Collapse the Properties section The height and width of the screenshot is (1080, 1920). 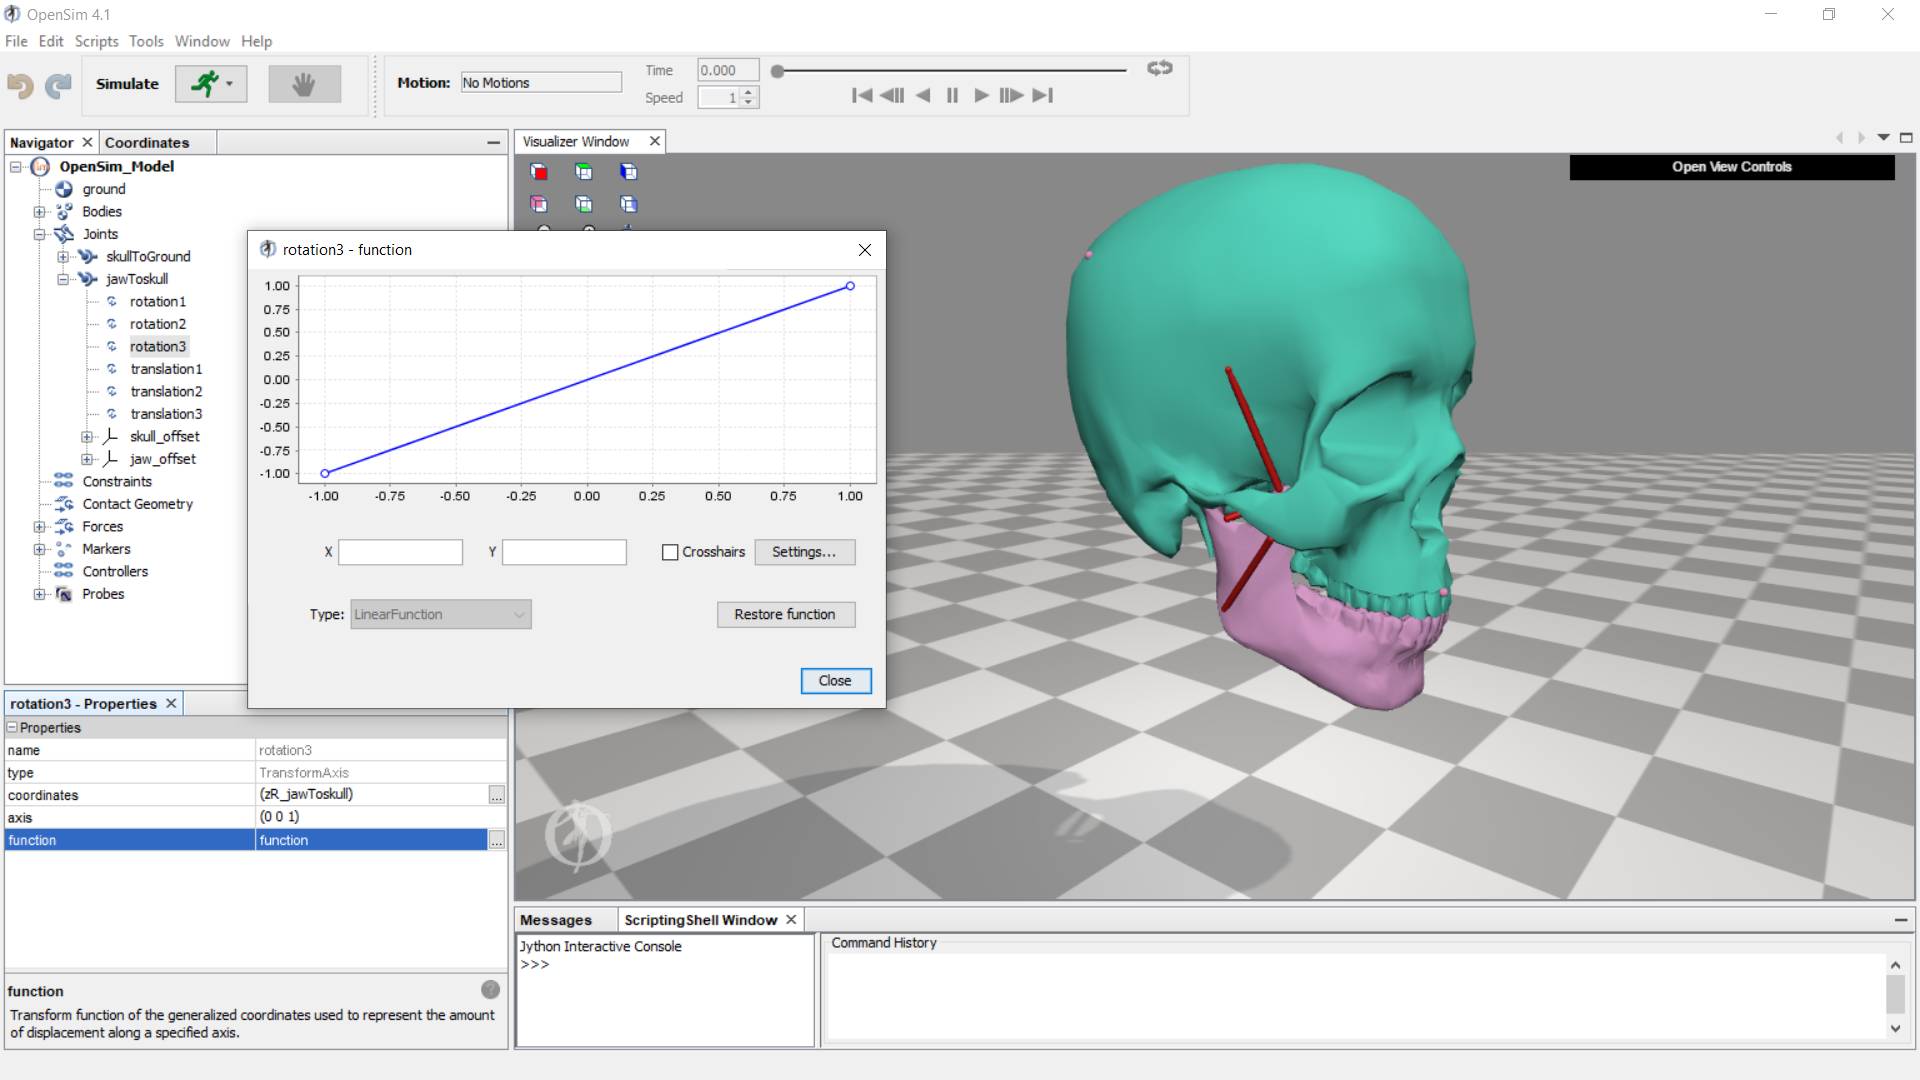[13, 727]
